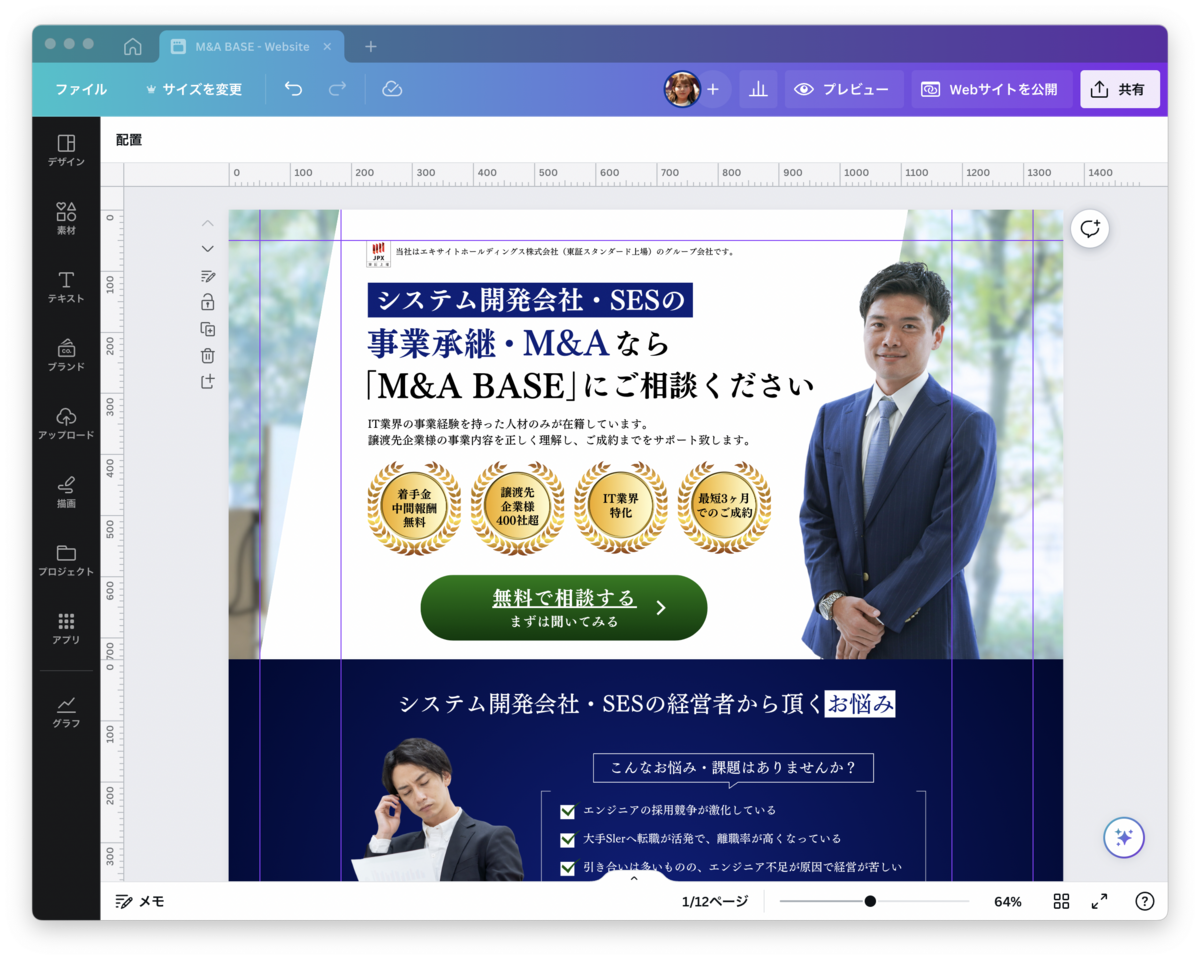Click the Position (配置) toolbar option
1200x960 pixels.
[x=129, y=140]
